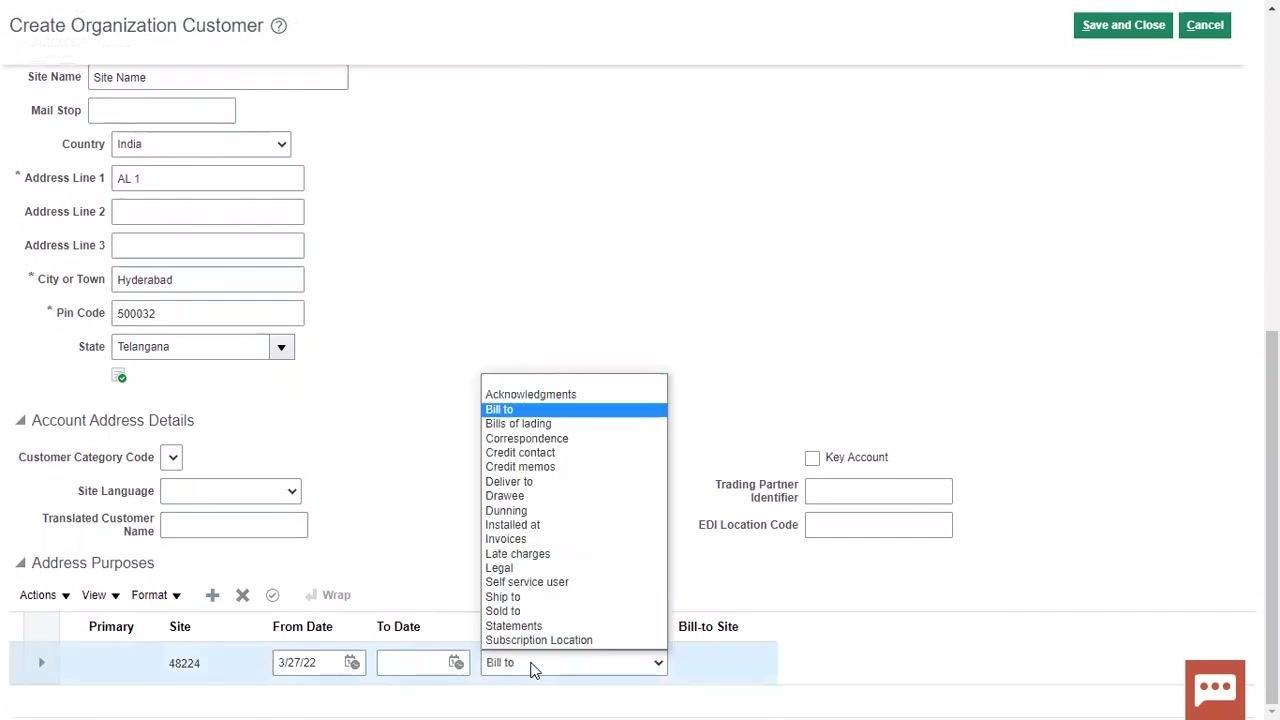Select Acknowledgments from purpose list
This screenshot has width=1280, height=720.
pyautogui.click(x=574, y=395)
